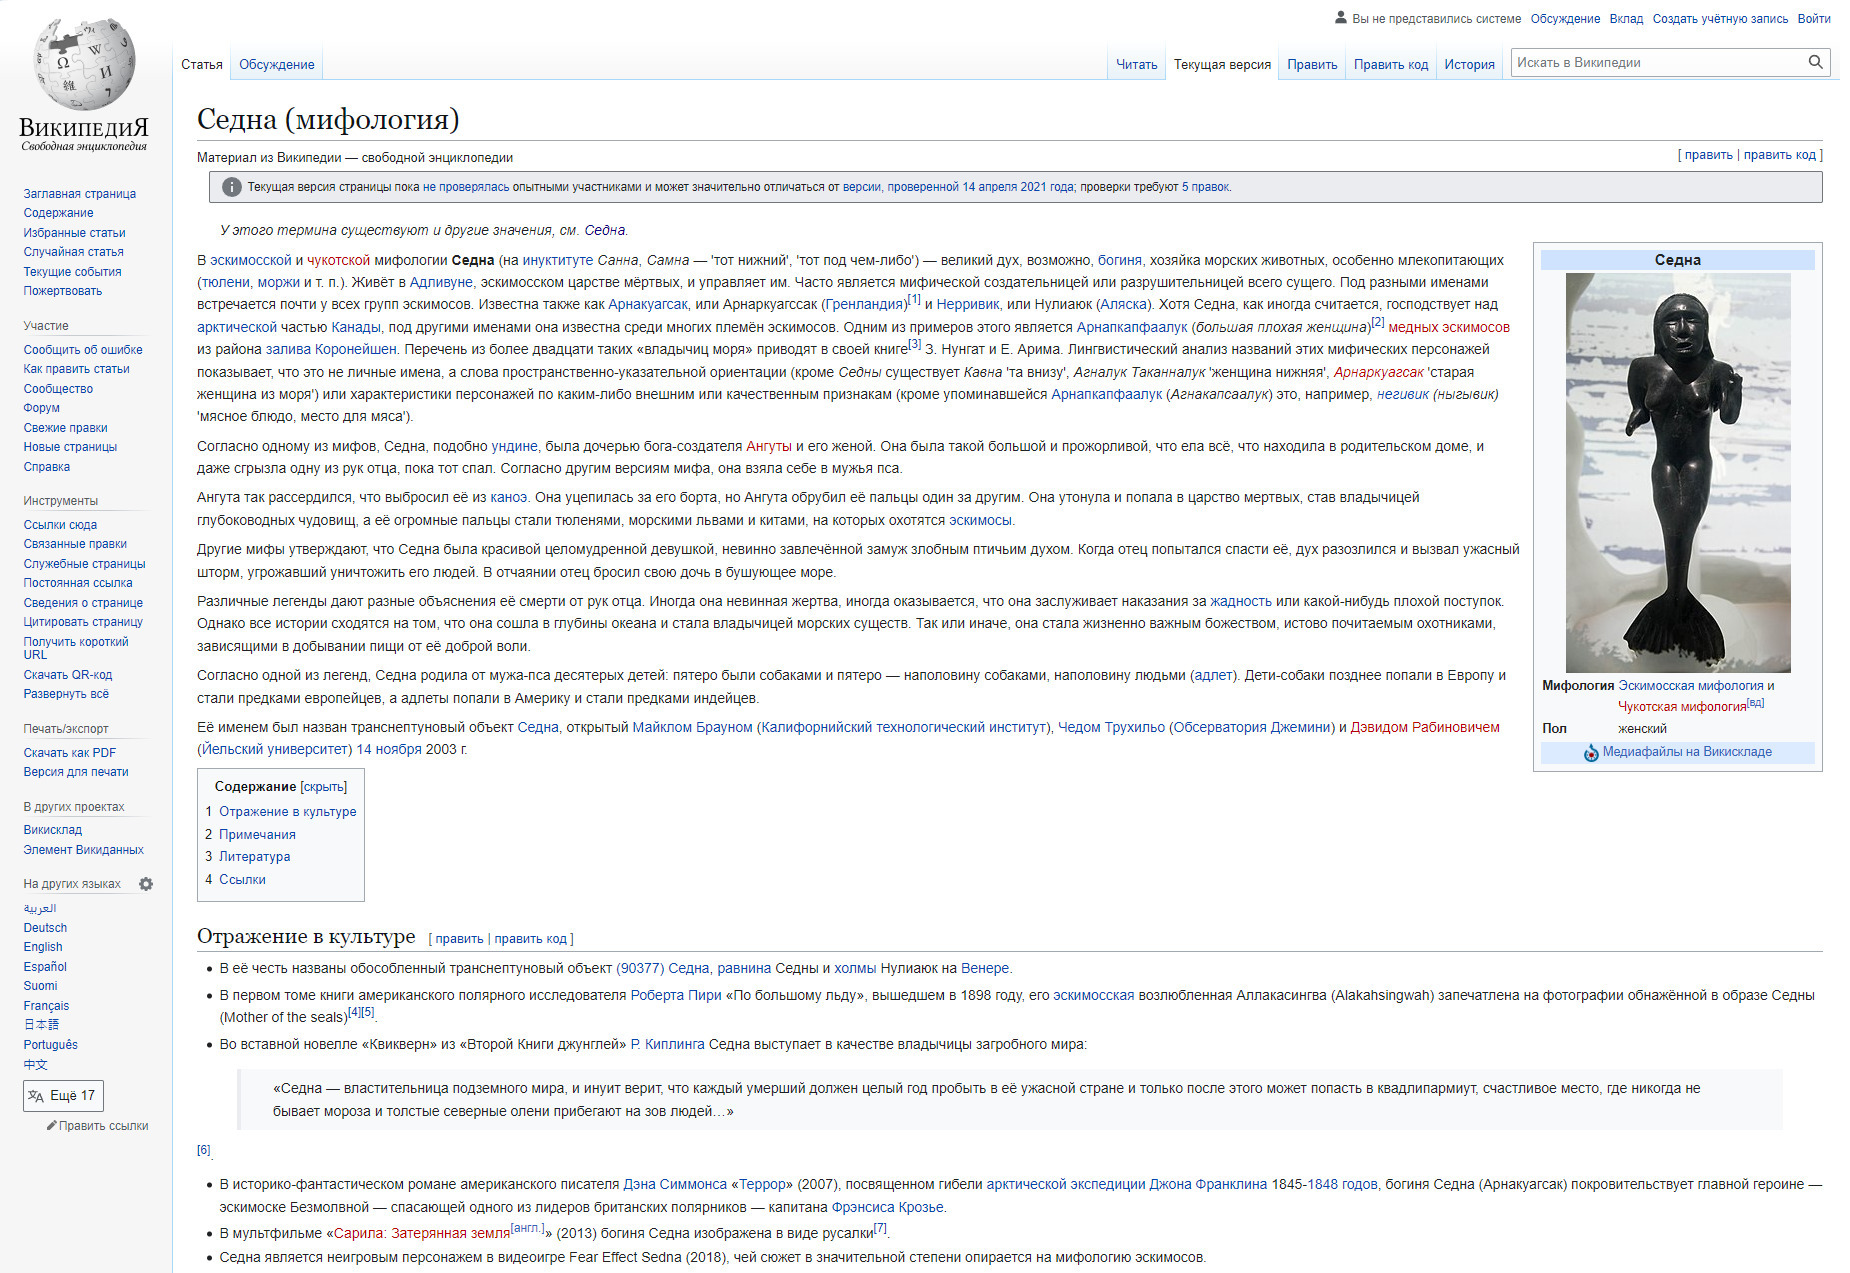This screenshot has width=1850, height=1273.
Task: Jump to Отражение в культуре in contents
Action: click(287, 812)
